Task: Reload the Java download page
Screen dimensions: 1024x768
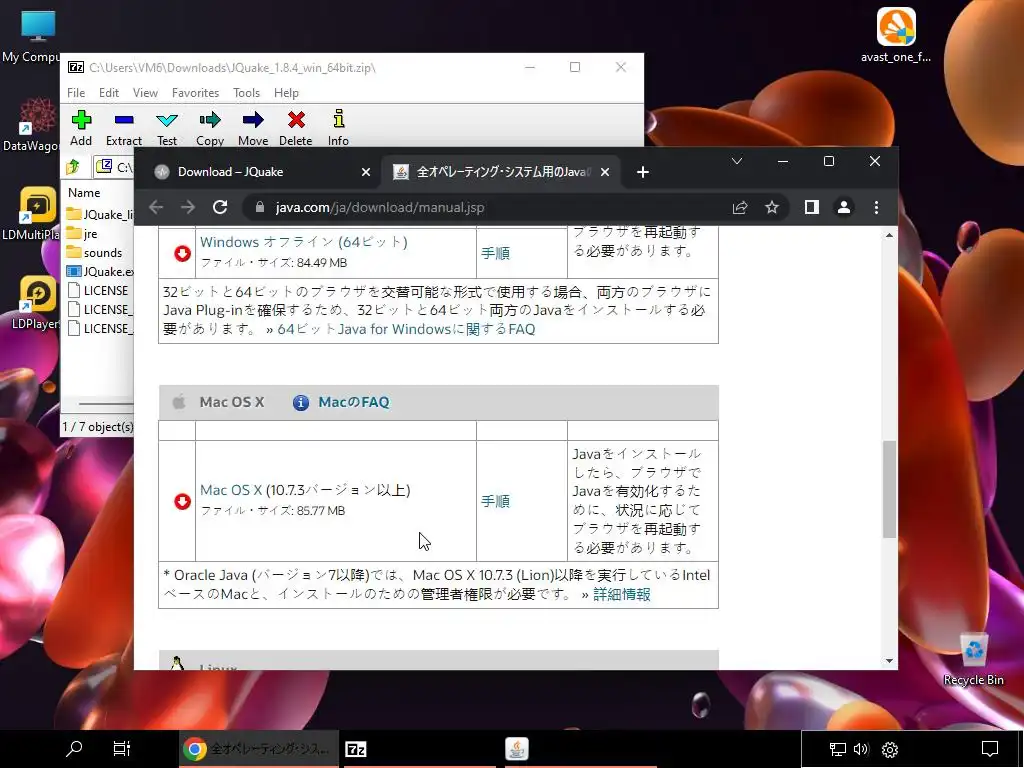Action: click(220, 207)
